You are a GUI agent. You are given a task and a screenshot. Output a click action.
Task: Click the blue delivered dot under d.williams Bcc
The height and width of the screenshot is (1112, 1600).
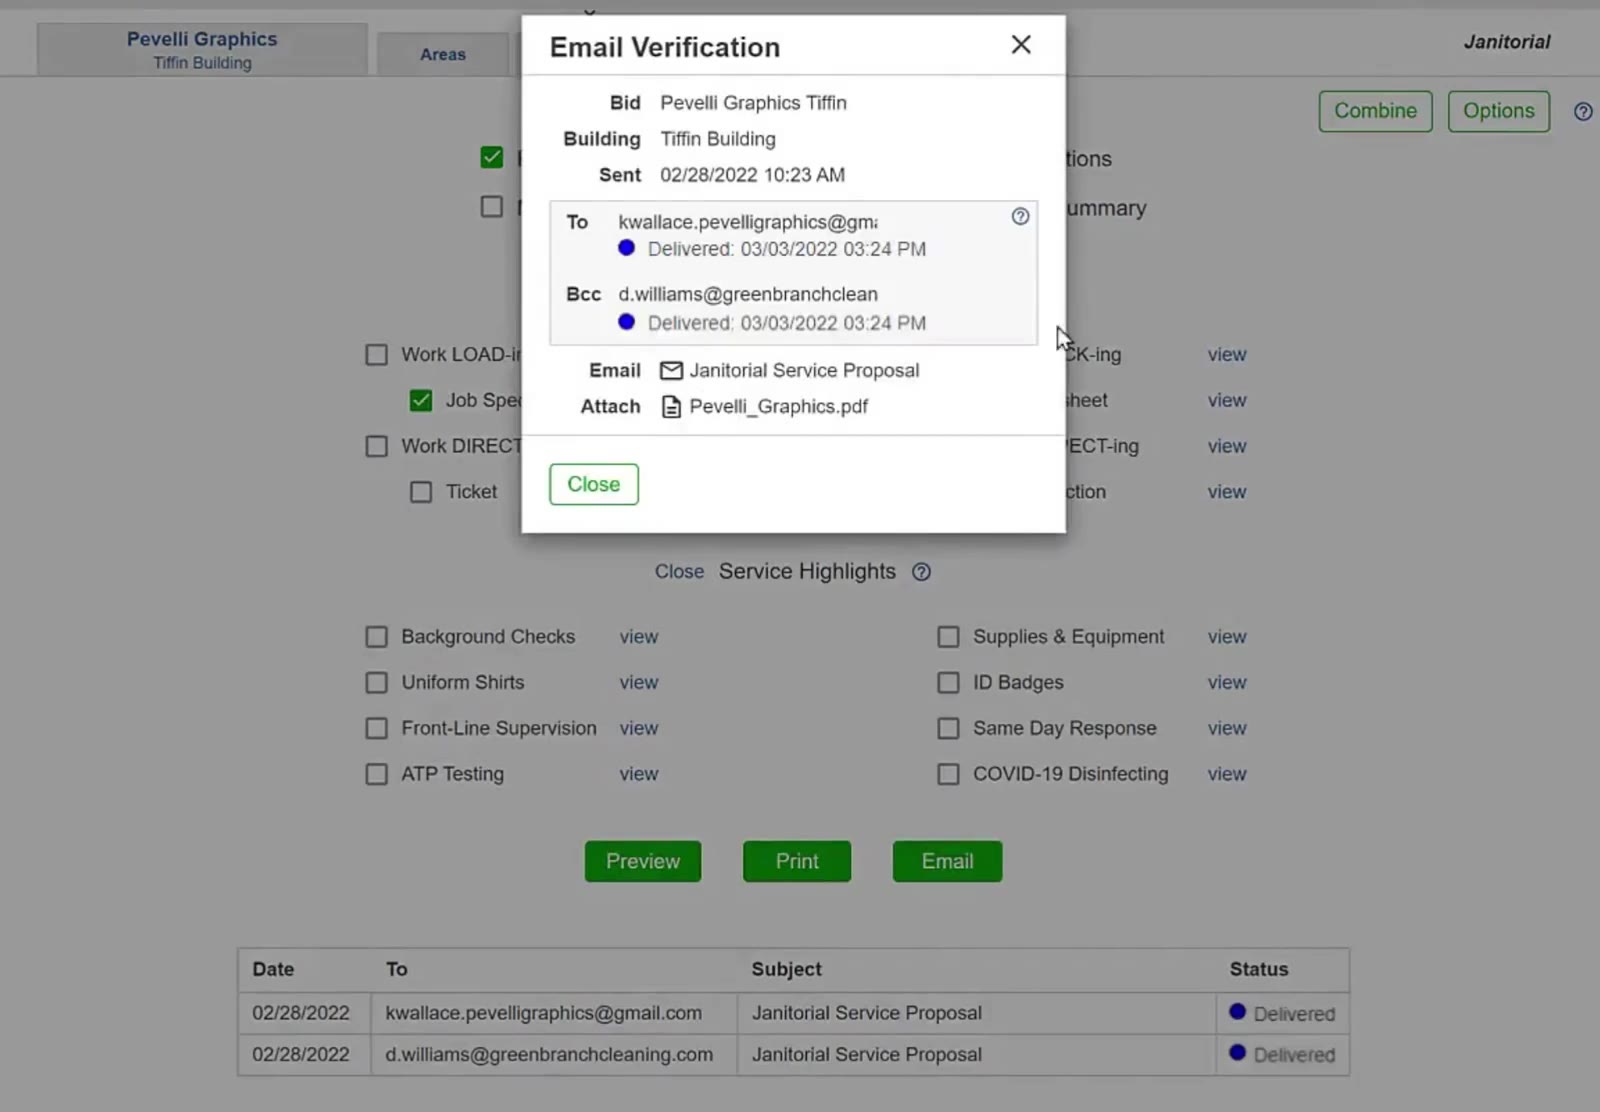click(626, 322)
